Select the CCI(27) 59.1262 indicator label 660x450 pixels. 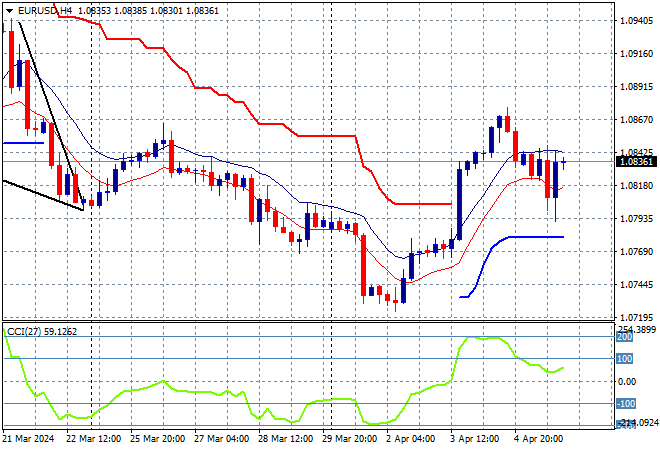click(42, 332)
